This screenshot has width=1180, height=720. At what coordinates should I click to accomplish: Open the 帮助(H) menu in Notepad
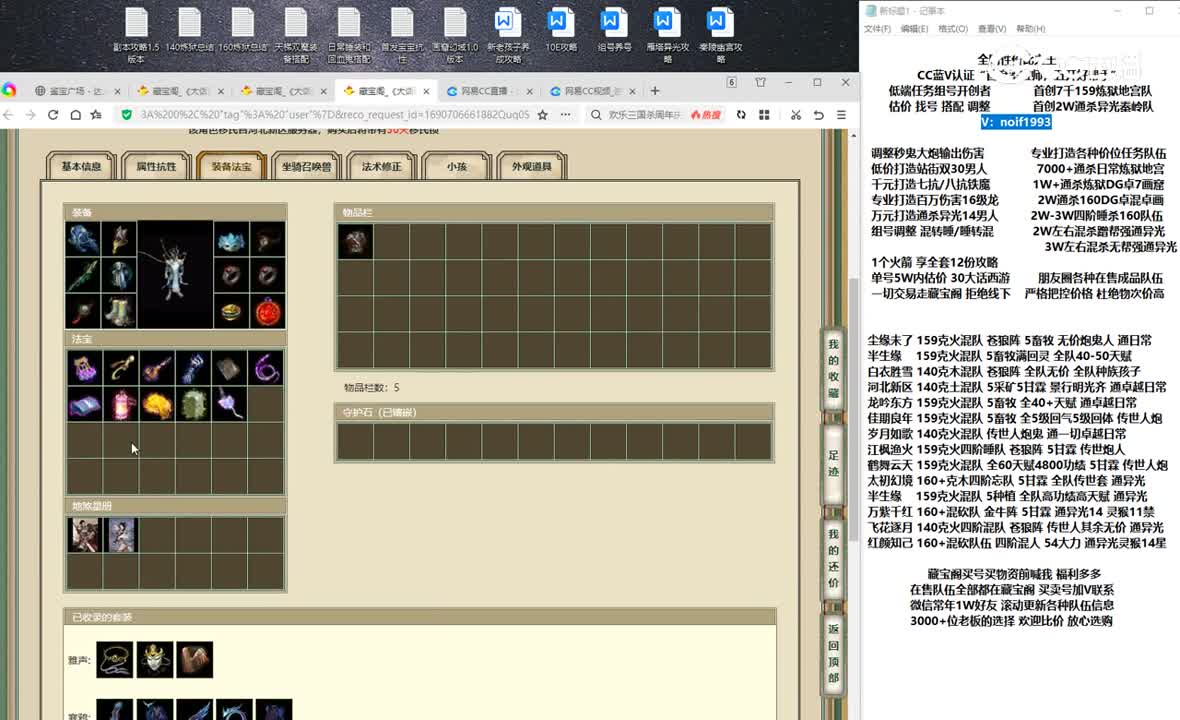[1031, 29]
